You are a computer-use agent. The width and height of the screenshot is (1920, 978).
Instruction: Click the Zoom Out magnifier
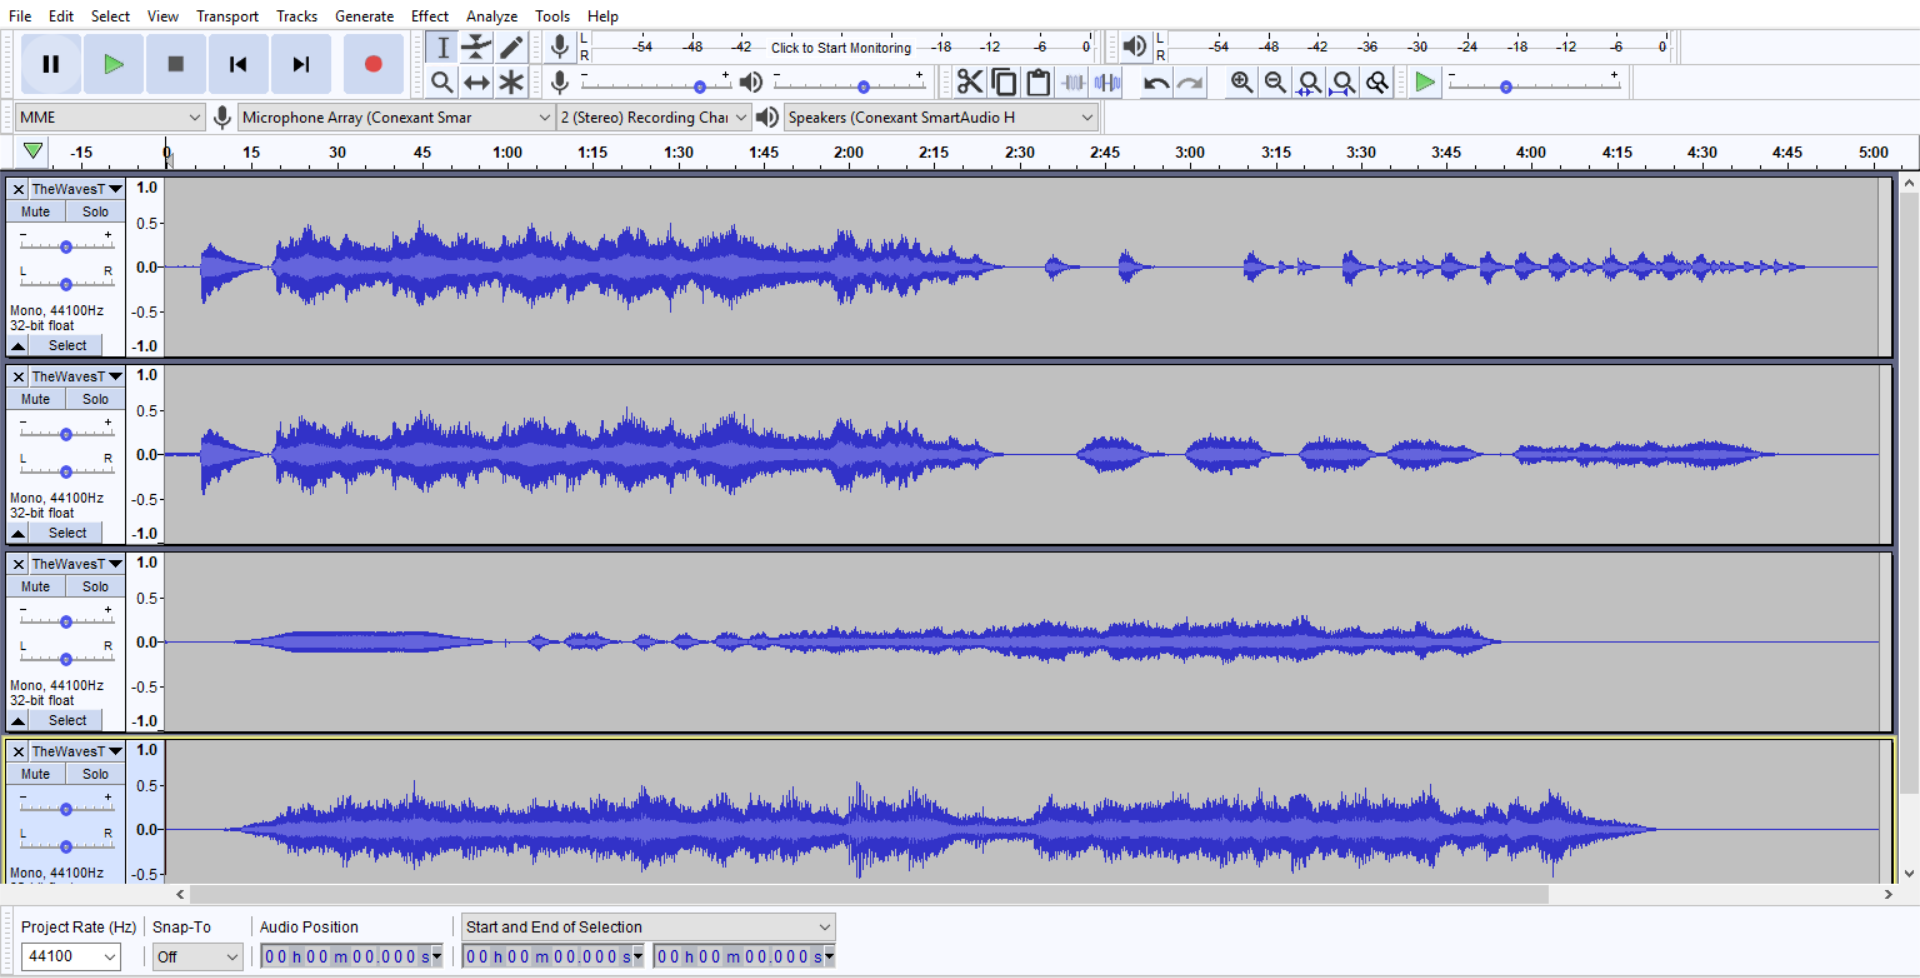pyautogui.click(x=1275, y=82)
